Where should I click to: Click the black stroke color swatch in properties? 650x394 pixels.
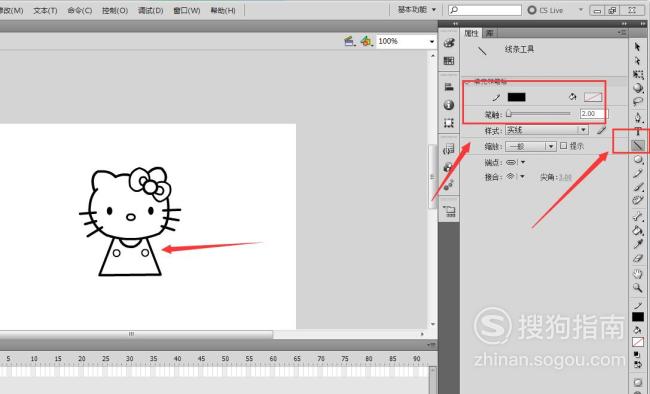click(517, 97)
